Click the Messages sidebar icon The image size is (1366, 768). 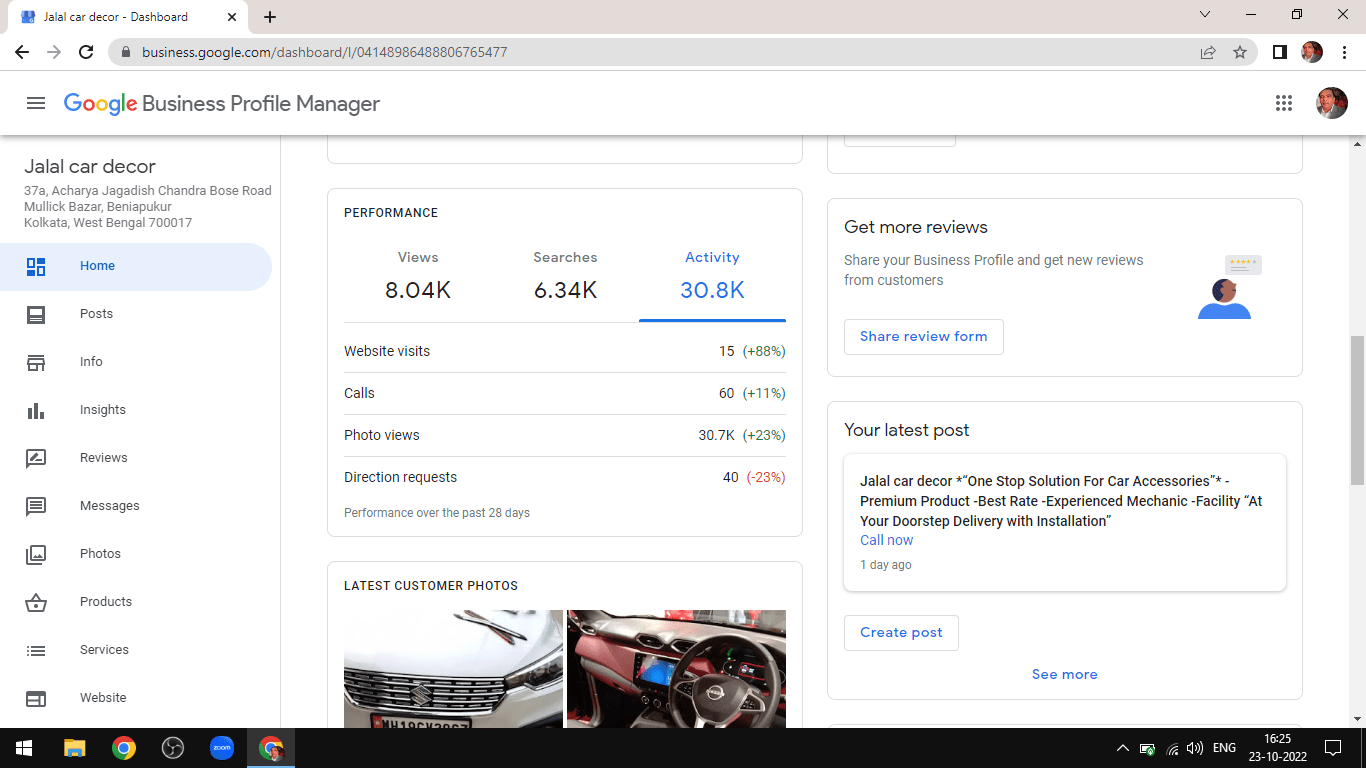(x=36, y=506)
